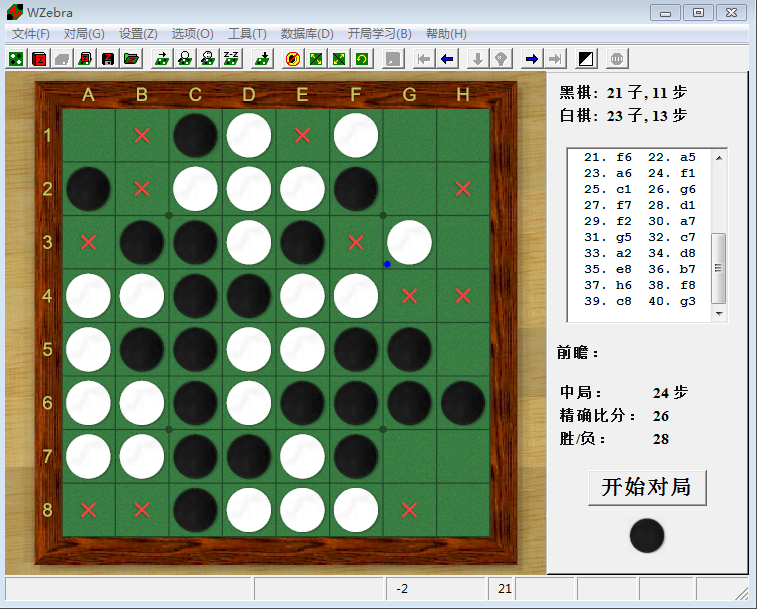Click the yellow book with Z icon
Image resolution: width=757 pixels, height=609 pixels.
point(85,59)
